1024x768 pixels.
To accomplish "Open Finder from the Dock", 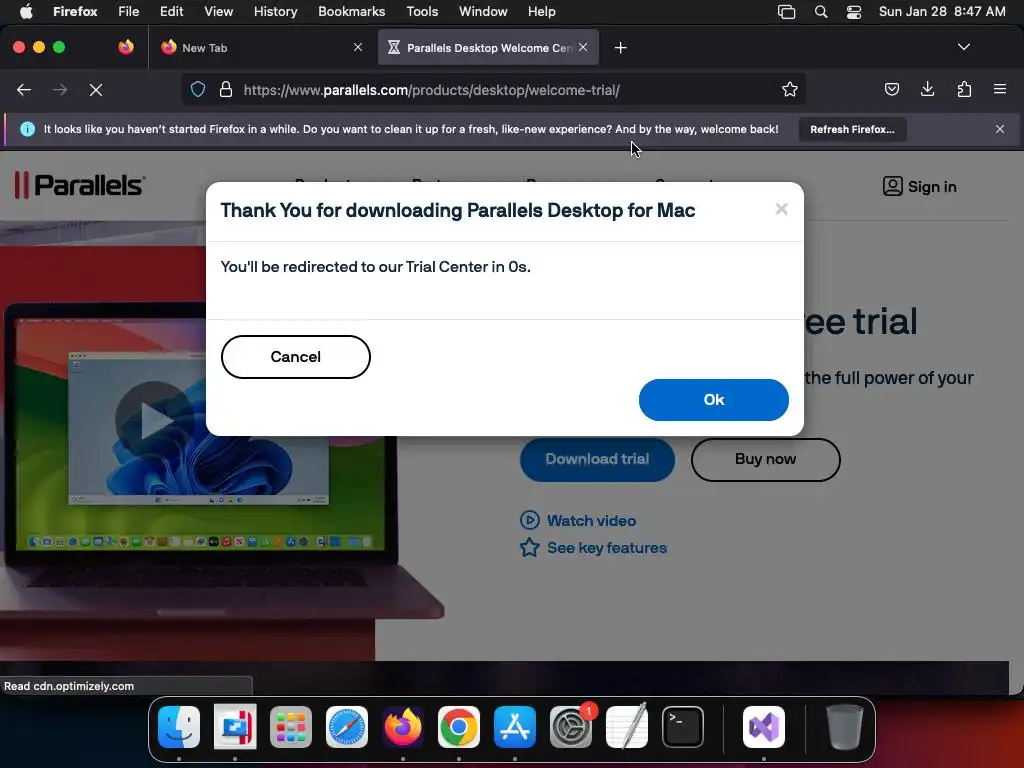I will (179, 727).
